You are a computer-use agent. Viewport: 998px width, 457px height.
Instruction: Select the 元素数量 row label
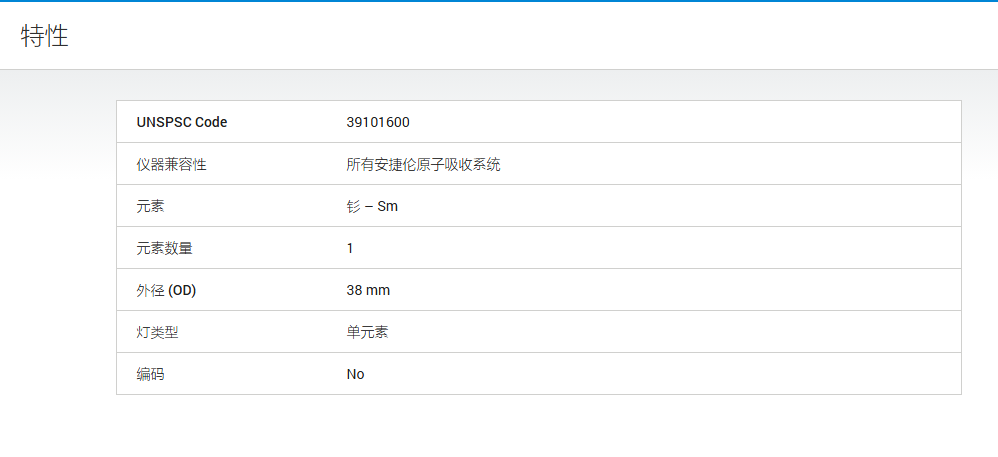point(164,249)
